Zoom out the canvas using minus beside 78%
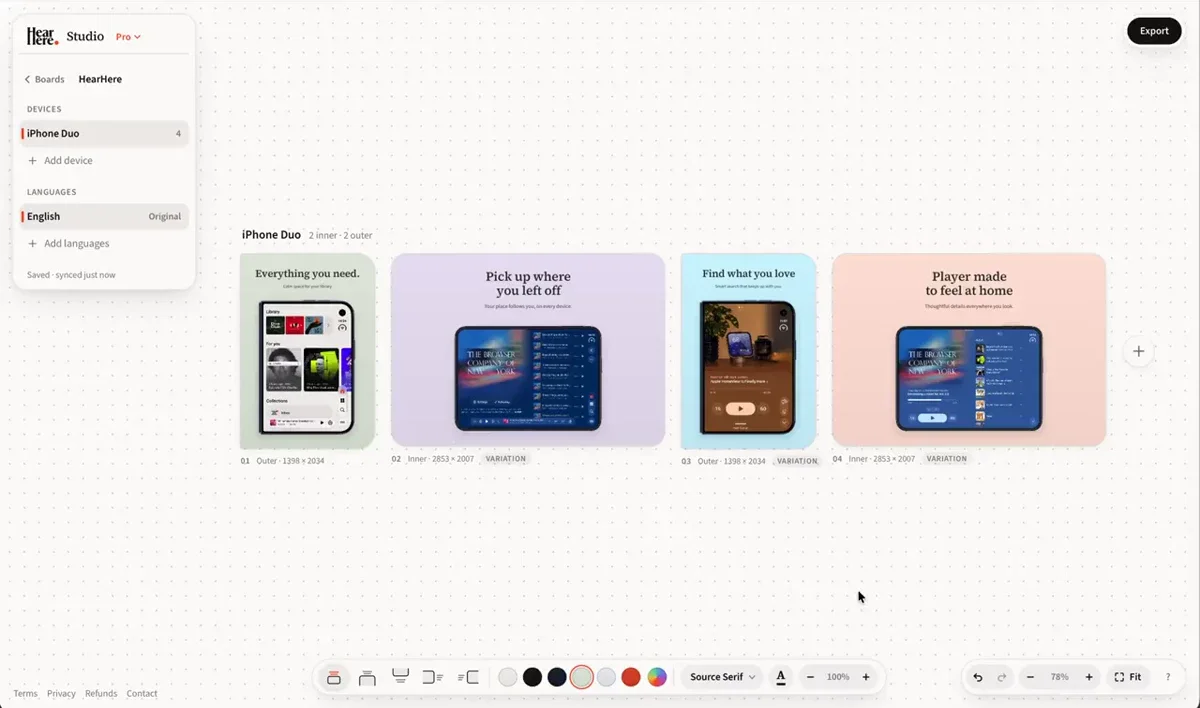This screenshot has width=1200, height=708. [1030, 677]
